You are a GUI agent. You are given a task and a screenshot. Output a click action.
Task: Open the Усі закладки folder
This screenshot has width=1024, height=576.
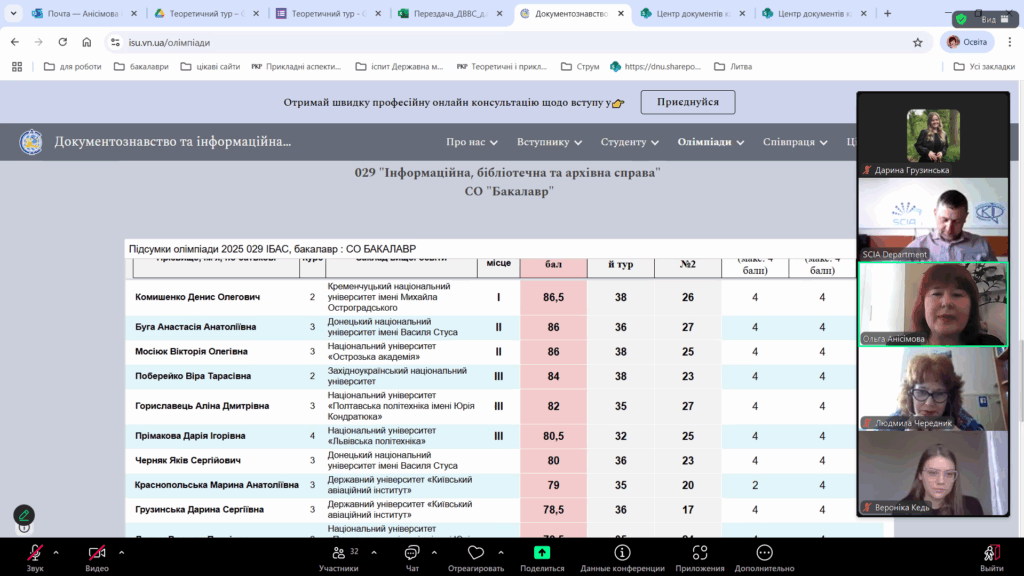click(984, 67)
